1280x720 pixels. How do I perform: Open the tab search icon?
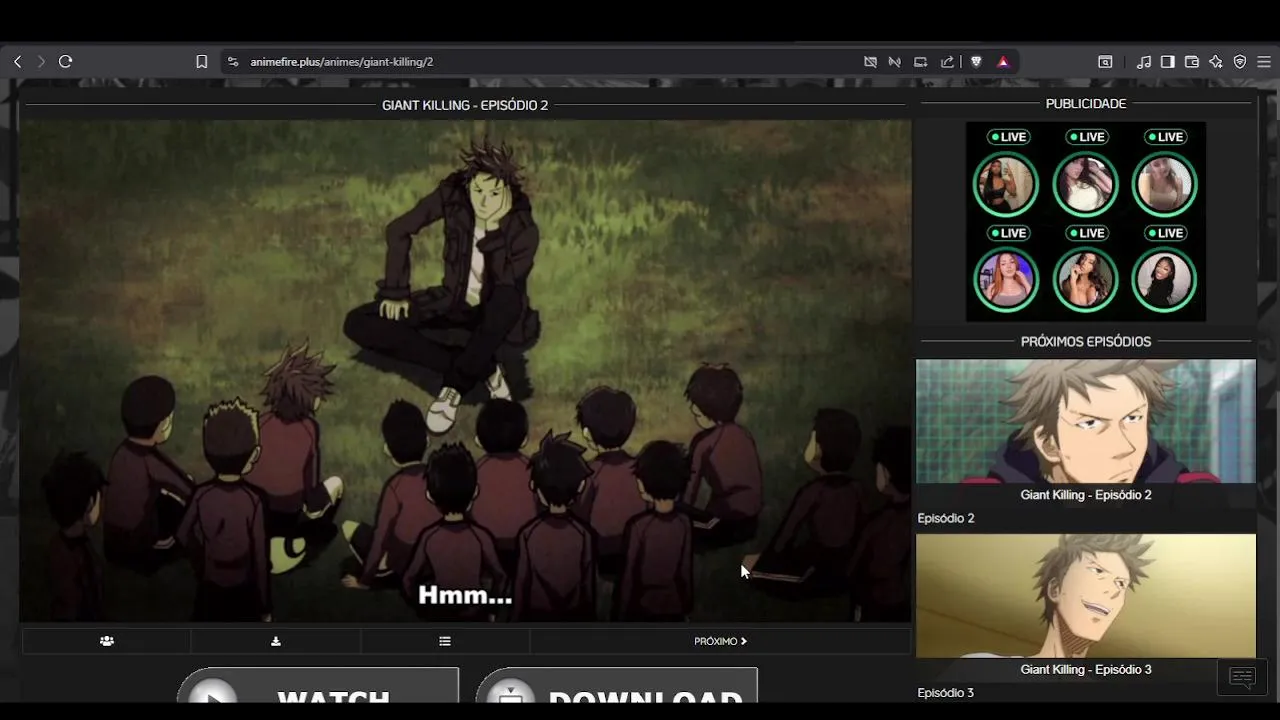pyautogui.click(x=1105, y=62)
